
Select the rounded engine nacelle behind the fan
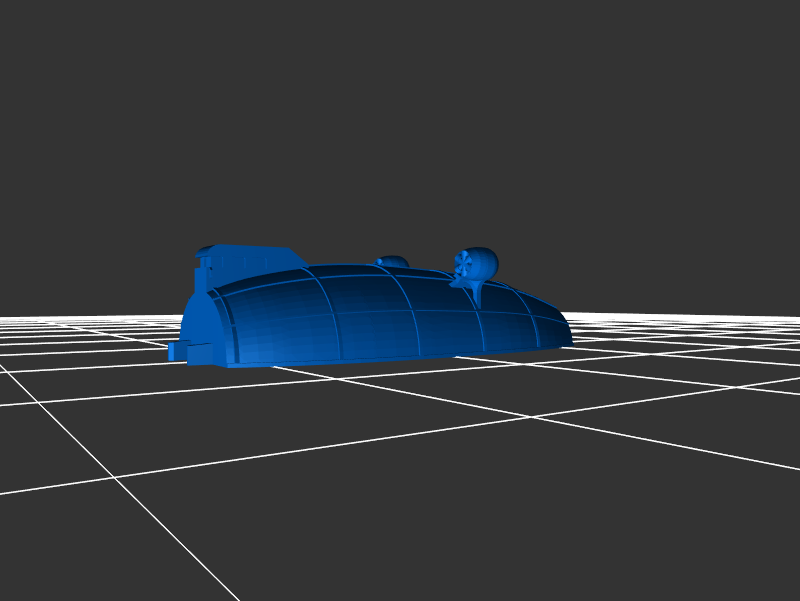[x=484, y=261]
